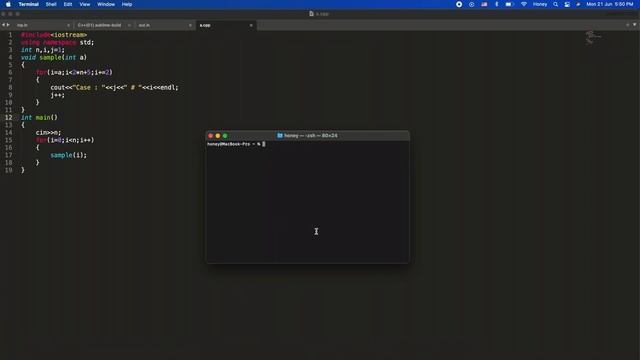The image size is (640, 360).
Task: Click the new tab plus button
Action: 627,25
